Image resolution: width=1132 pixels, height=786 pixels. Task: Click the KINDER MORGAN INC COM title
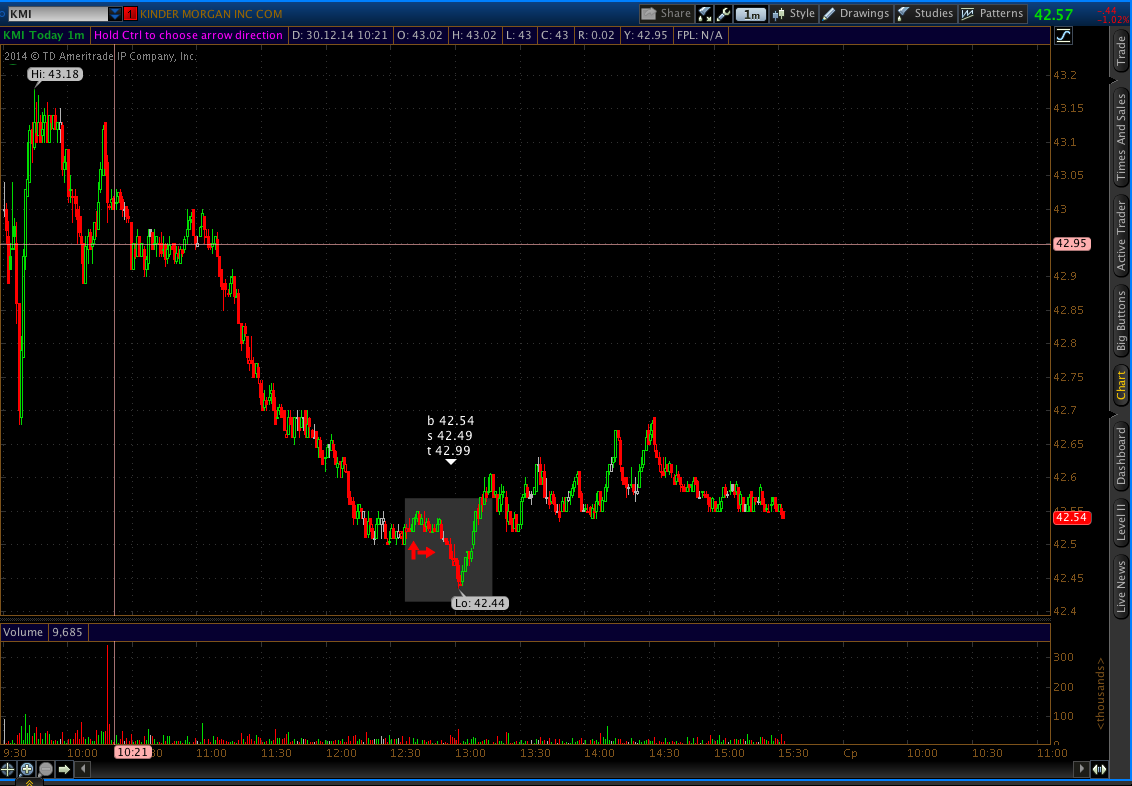(212, 14)
